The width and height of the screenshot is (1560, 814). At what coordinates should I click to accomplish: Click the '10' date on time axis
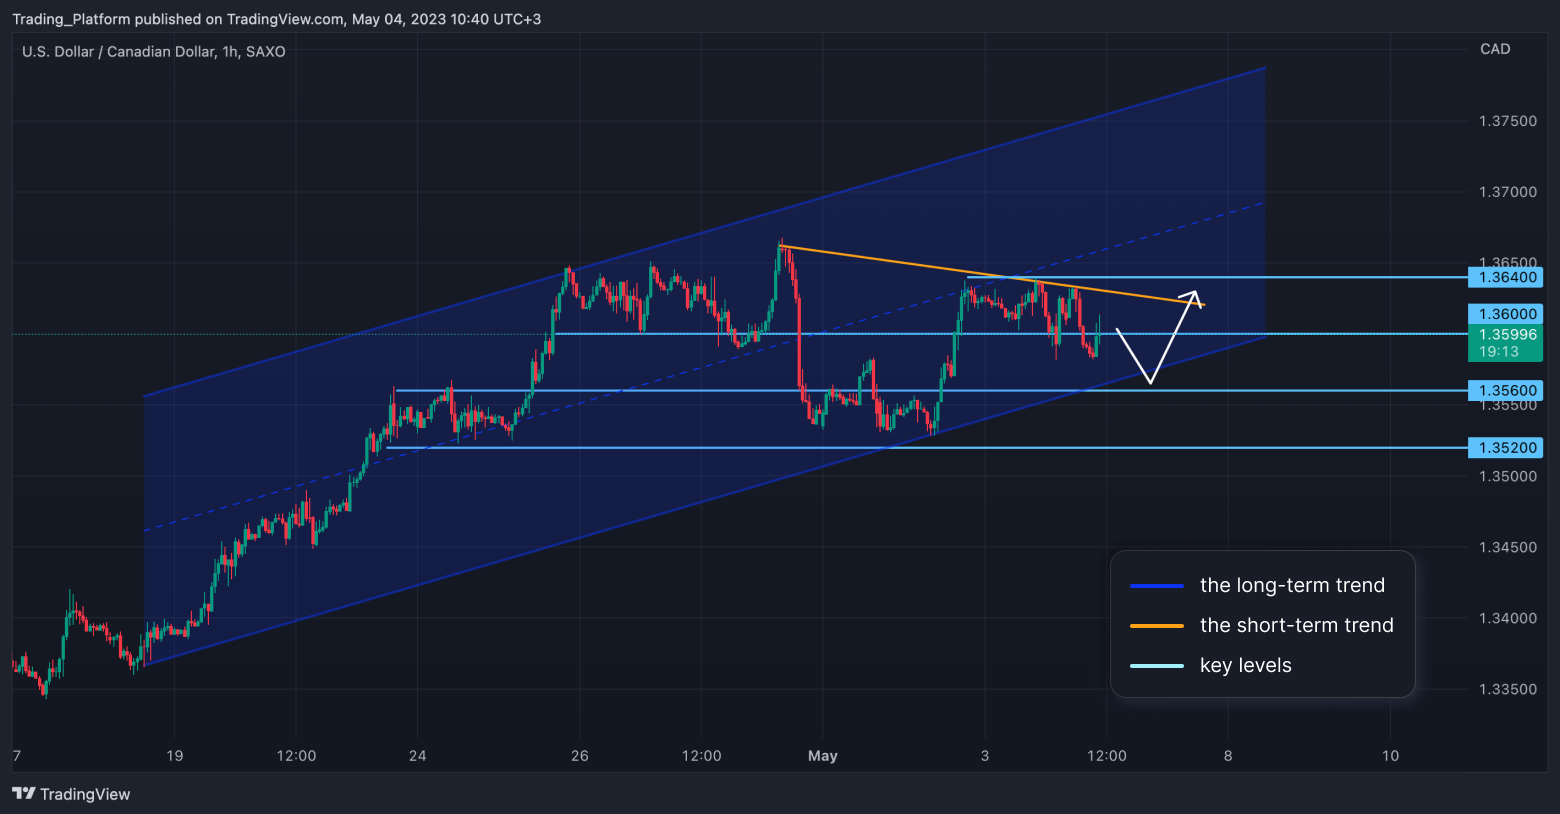[1391, 756]
